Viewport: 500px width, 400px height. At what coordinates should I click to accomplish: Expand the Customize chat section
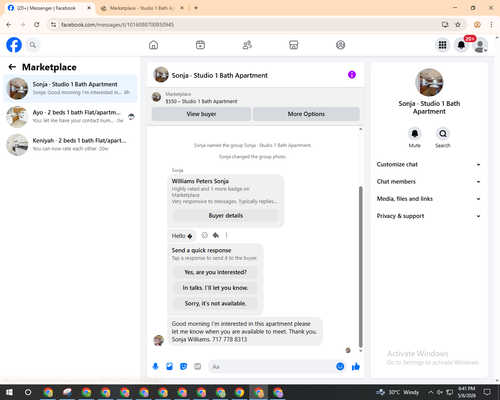[x=429, y=164]
